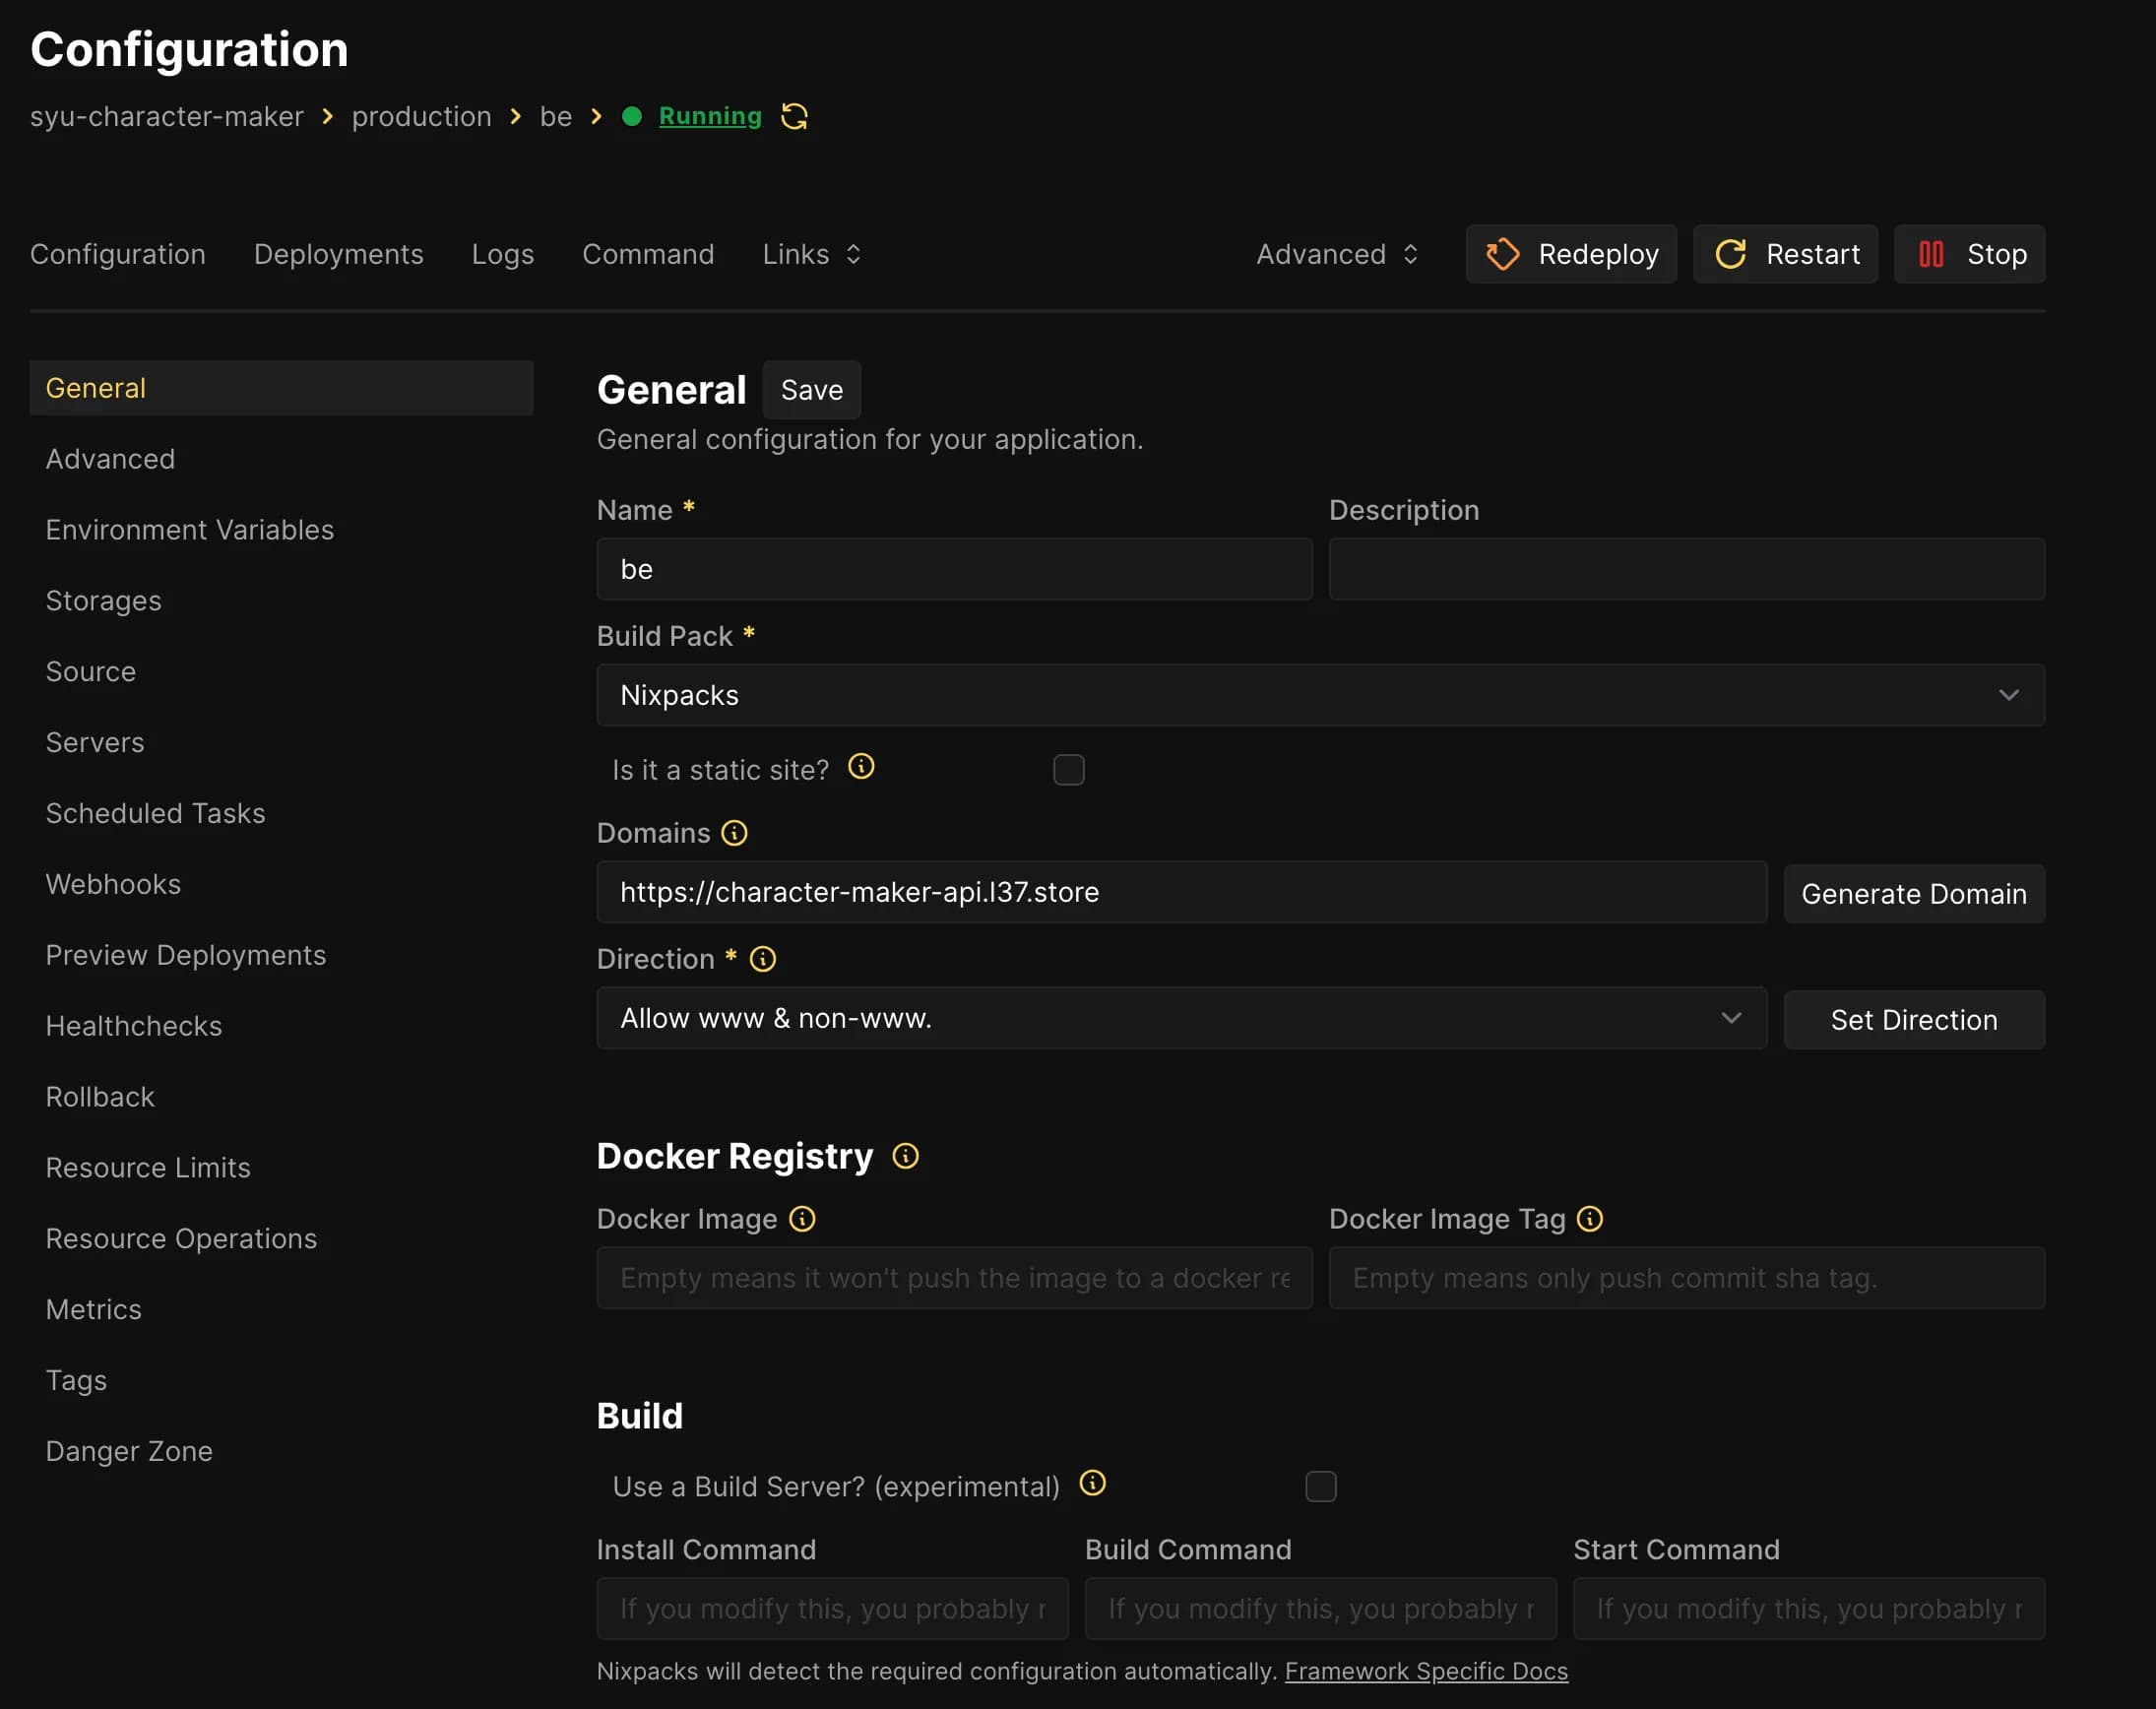This screenshot has width=2156, height=1709.
Task: Open the Framework Specific Docs link
Action: [1426, 1671]
